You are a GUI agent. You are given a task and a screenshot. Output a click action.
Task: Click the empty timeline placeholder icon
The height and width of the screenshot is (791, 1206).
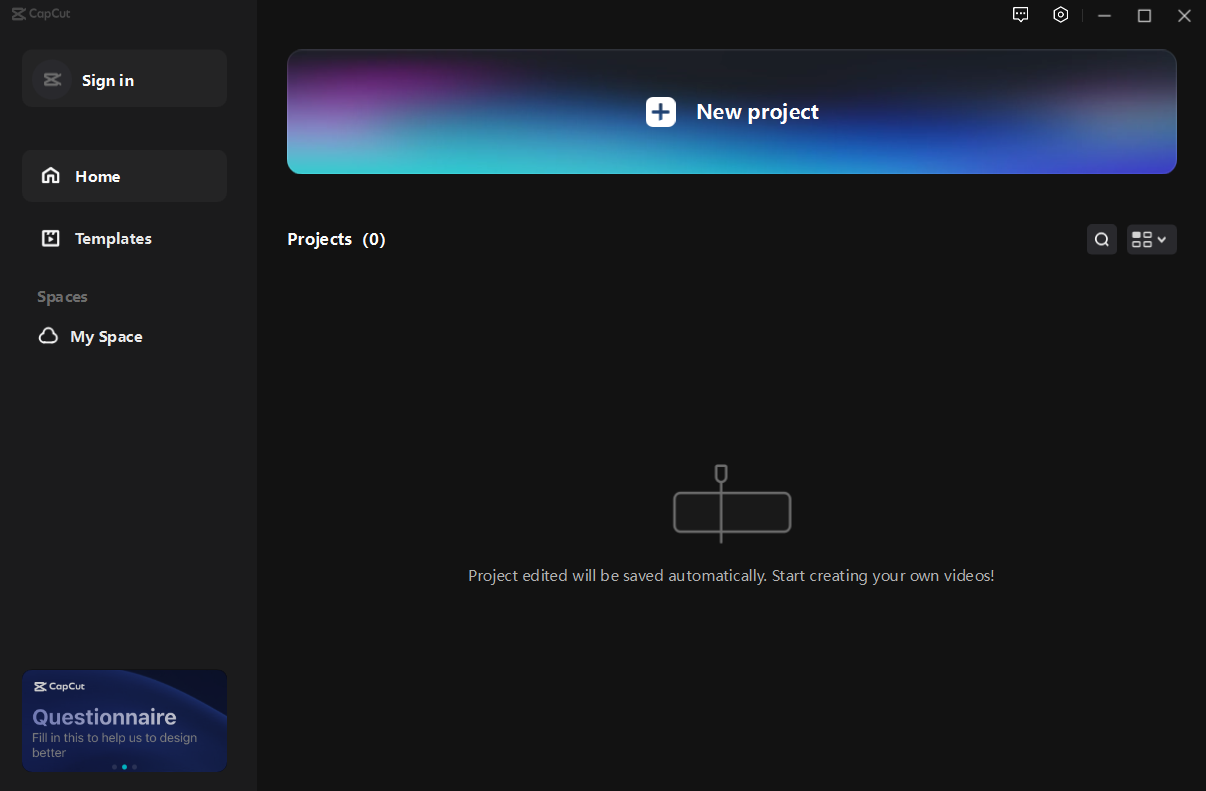[732, 504]
